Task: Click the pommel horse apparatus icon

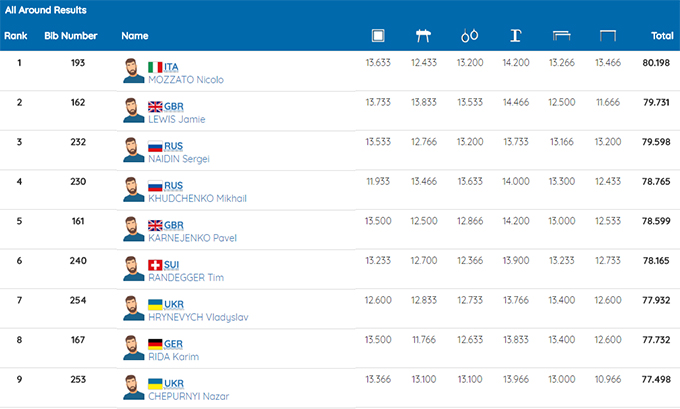Action: 422,36
